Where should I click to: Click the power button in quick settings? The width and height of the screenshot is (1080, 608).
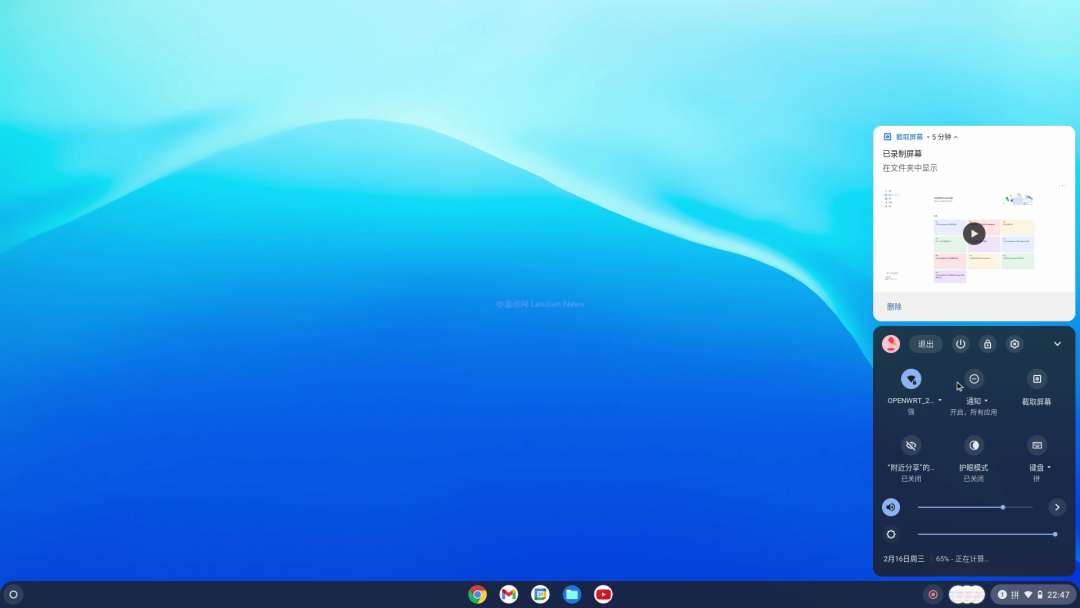pyautogui.click(x=960, y=344)
